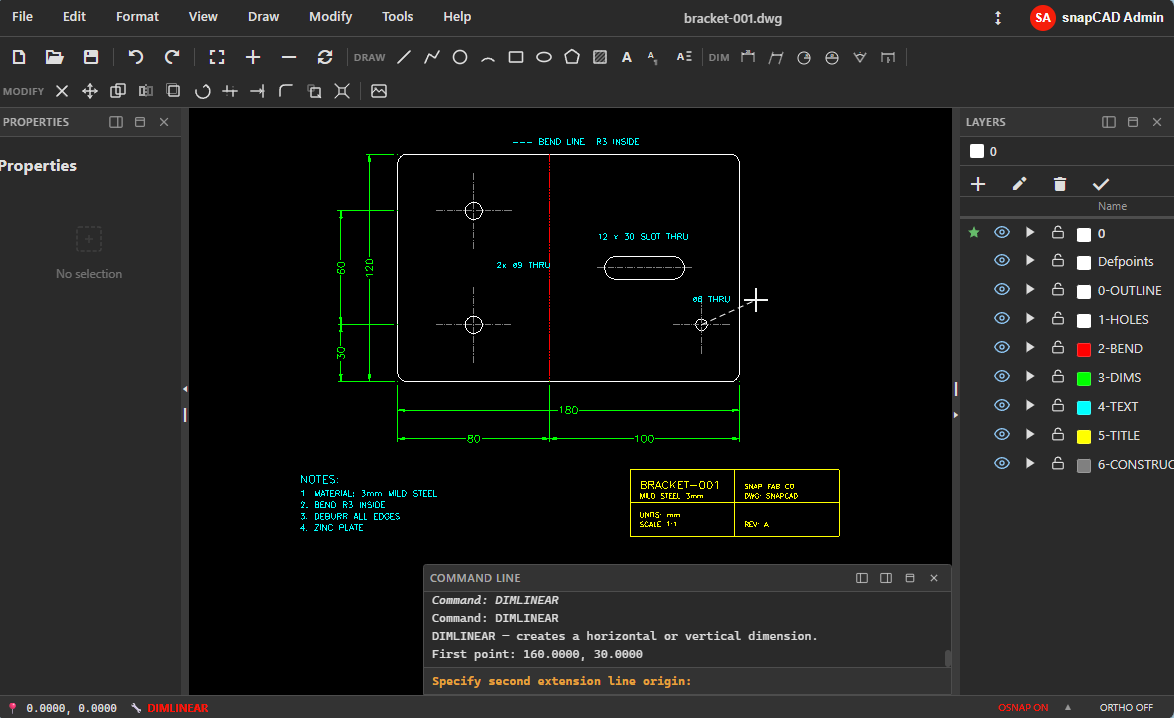Select the radius dimension tool
This screenshot has width=1174, height=718.
pos(804,57)
